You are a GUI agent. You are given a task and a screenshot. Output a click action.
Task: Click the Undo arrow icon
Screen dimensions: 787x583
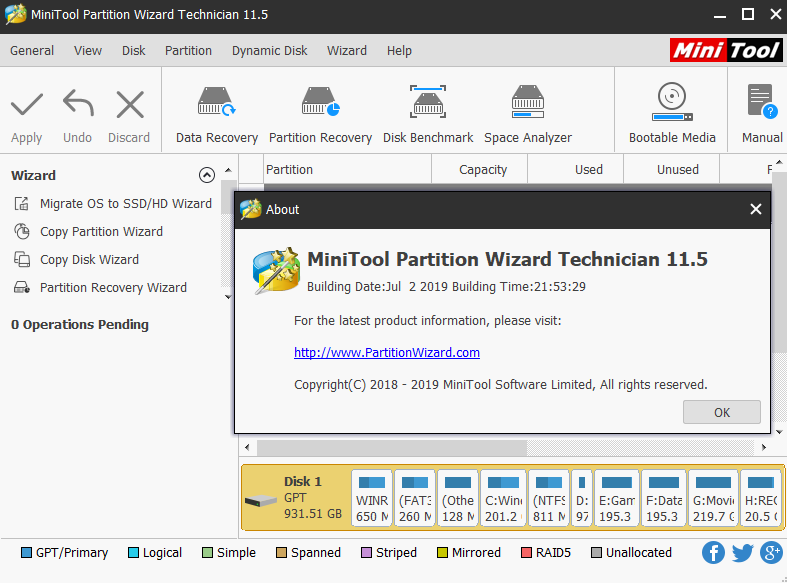[78, 104]
